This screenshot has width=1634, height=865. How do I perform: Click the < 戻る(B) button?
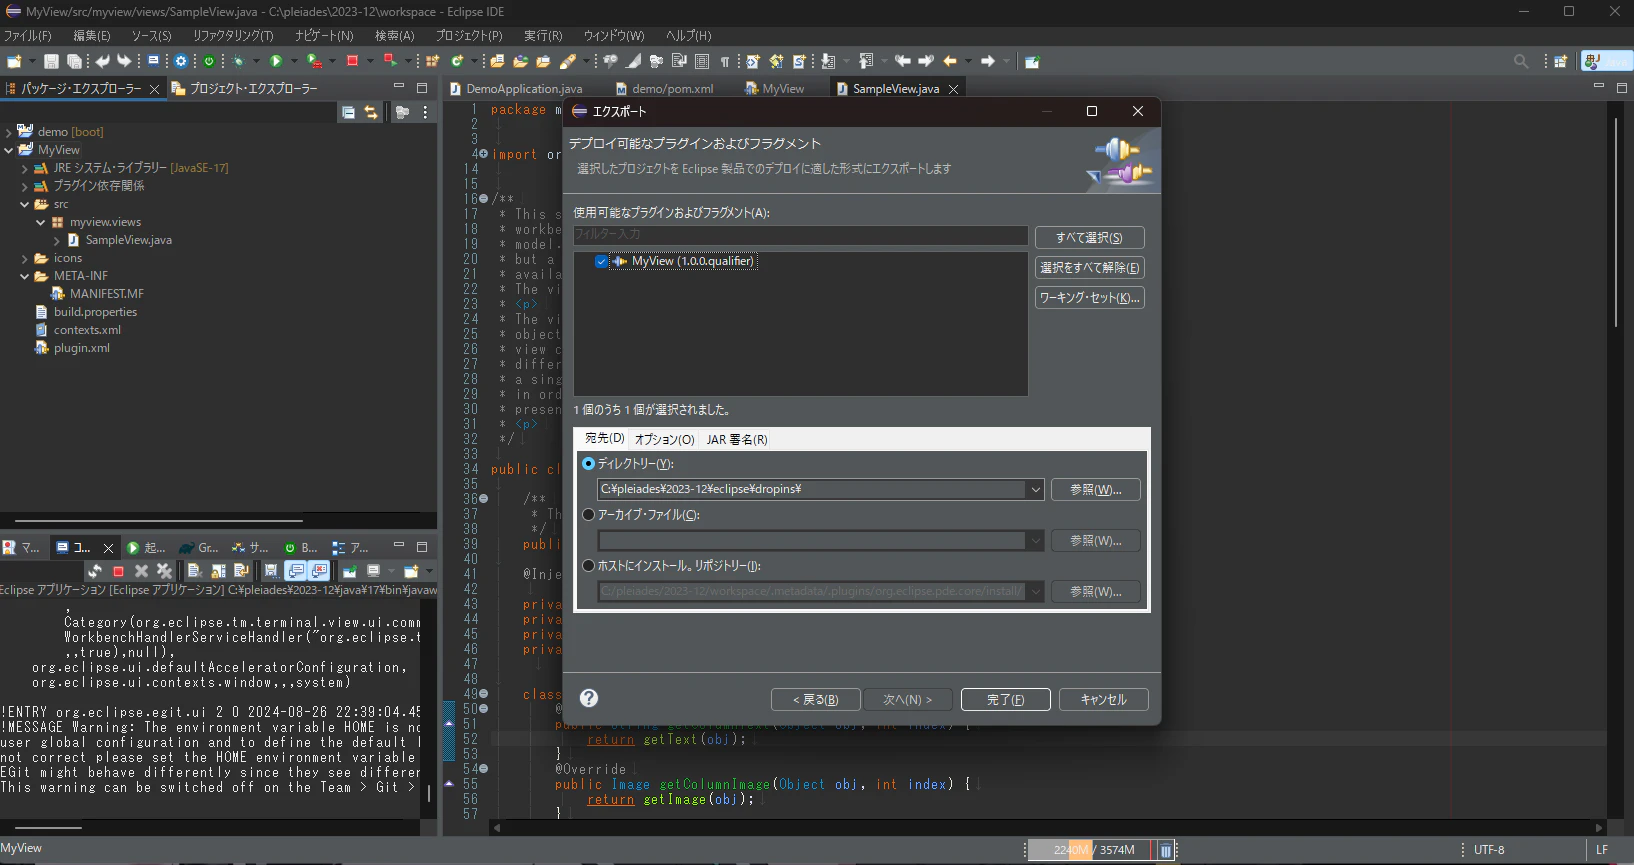[x=815, y=700]
